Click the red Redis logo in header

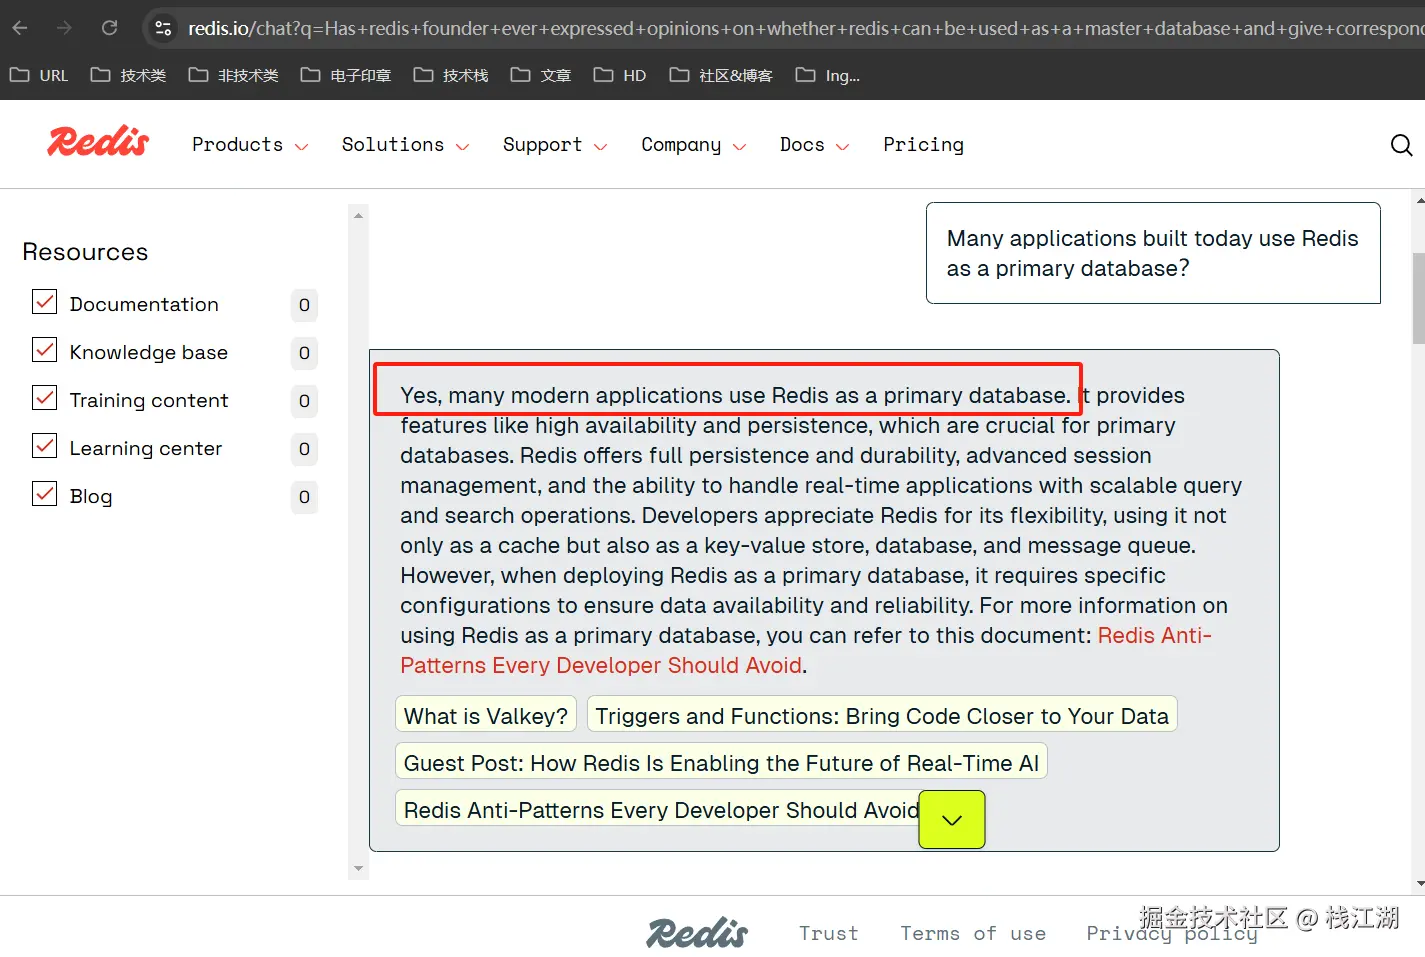(98, 141)
